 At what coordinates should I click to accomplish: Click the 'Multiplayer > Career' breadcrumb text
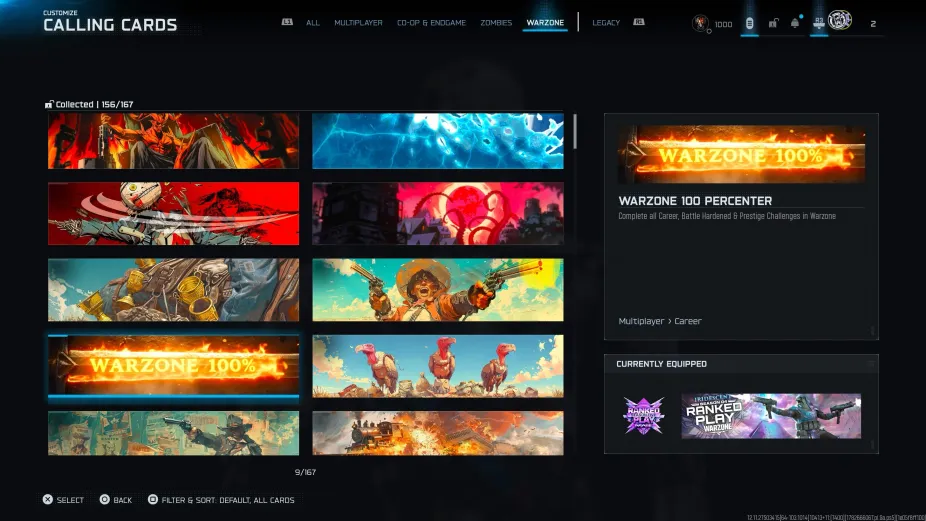[660, 321]
